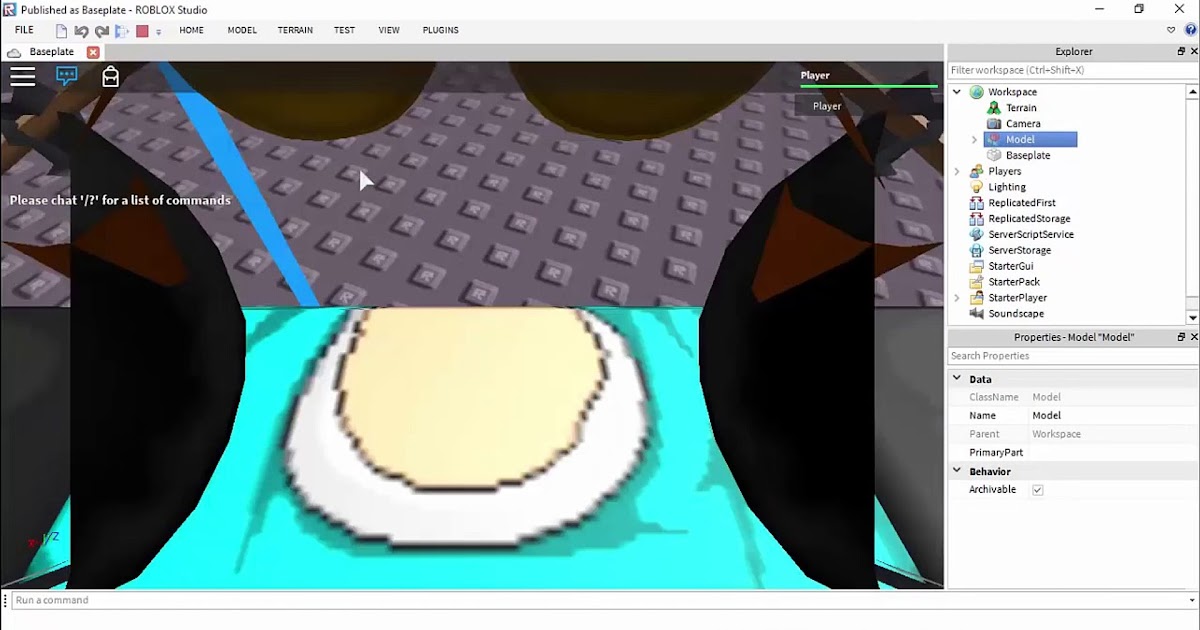Click the Workspace globe icon
1200x630 pixels.
(977, 92)
